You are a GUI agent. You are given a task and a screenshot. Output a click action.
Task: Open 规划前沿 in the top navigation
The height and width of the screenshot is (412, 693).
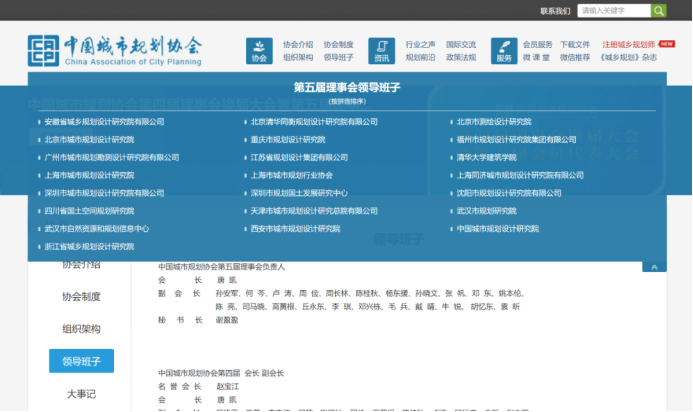point(420,57)
